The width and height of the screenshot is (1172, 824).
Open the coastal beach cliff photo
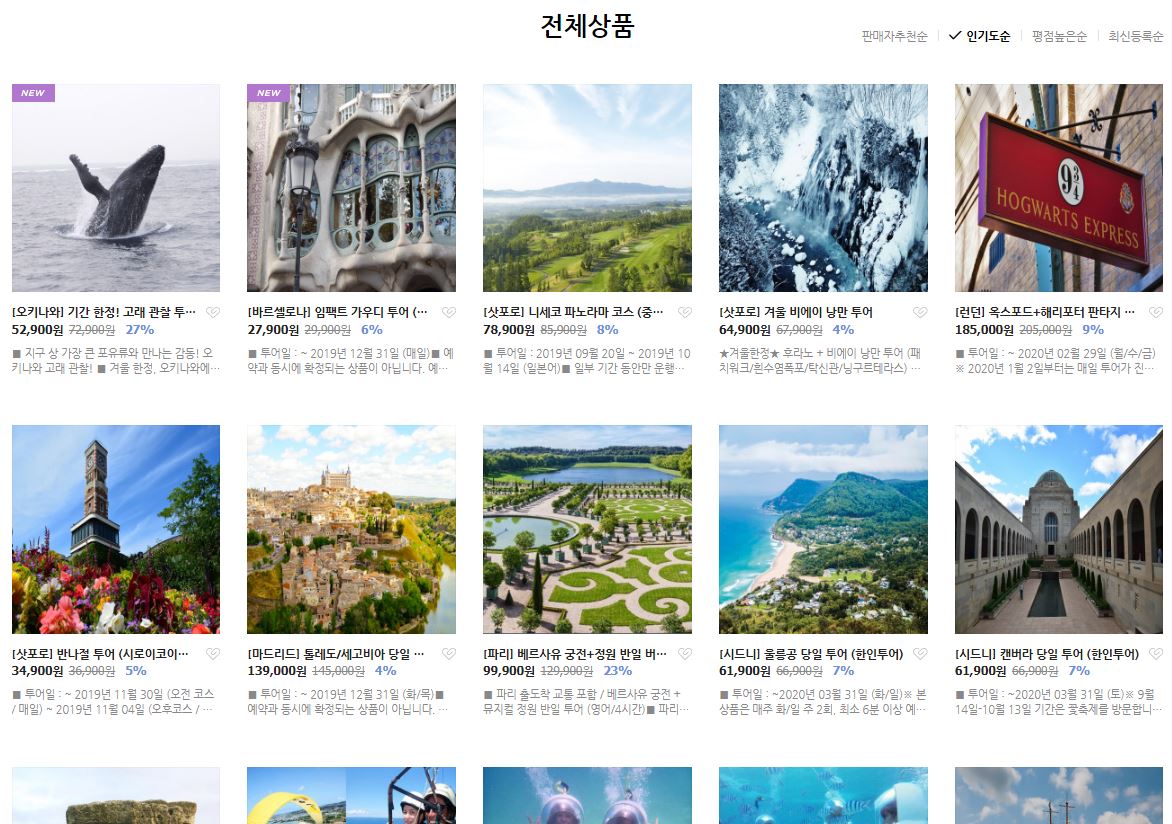pos(823,529)
